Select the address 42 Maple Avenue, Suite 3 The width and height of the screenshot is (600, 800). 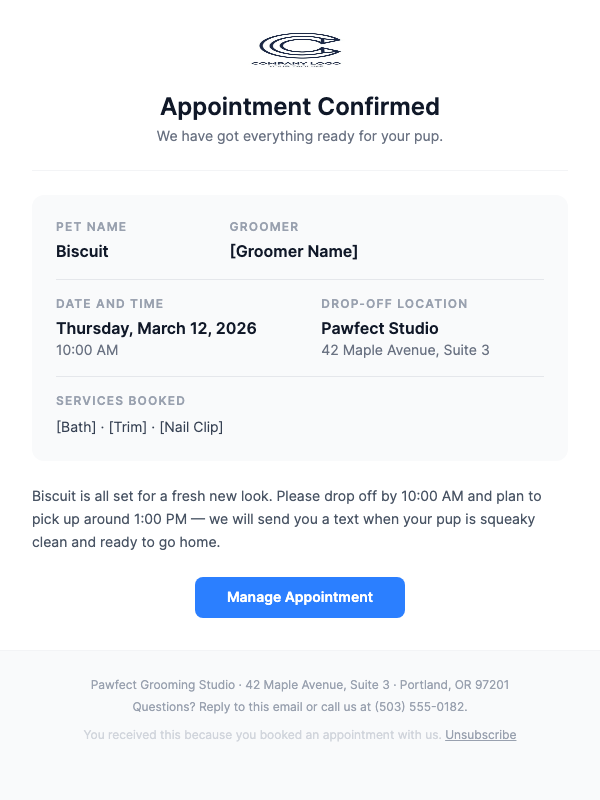click(x=405, y=350)
